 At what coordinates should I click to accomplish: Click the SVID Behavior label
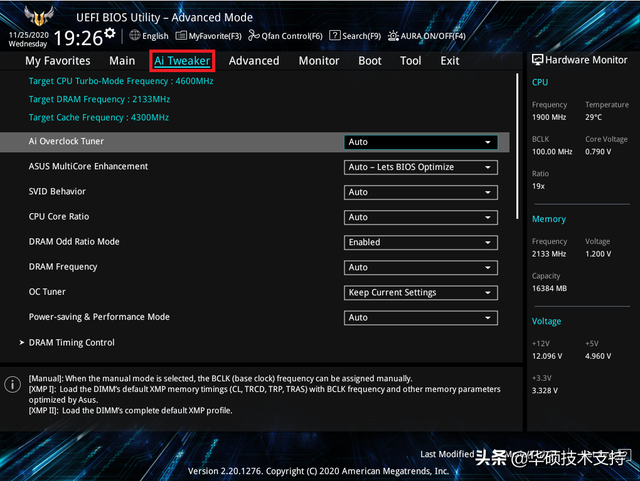click(x=57, y=192)
